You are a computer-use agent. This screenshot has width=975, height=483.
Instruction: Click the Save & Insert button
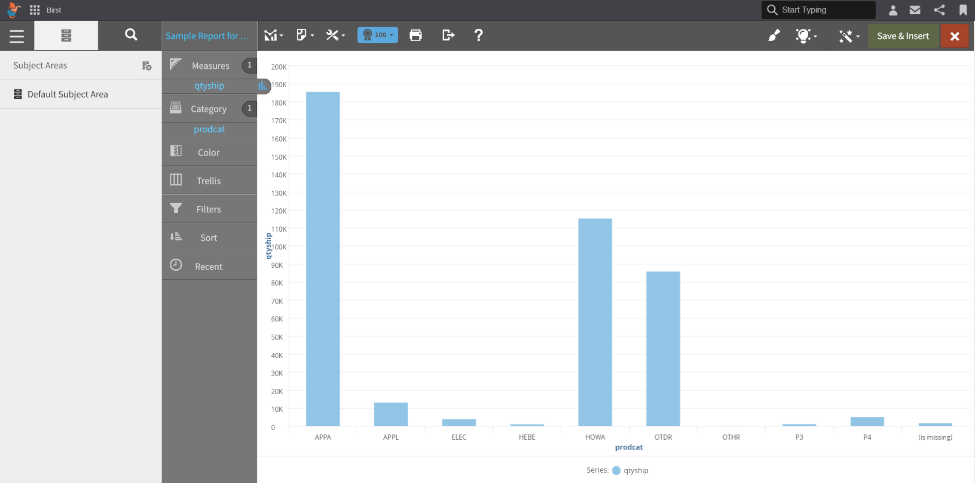coord(902,36)
